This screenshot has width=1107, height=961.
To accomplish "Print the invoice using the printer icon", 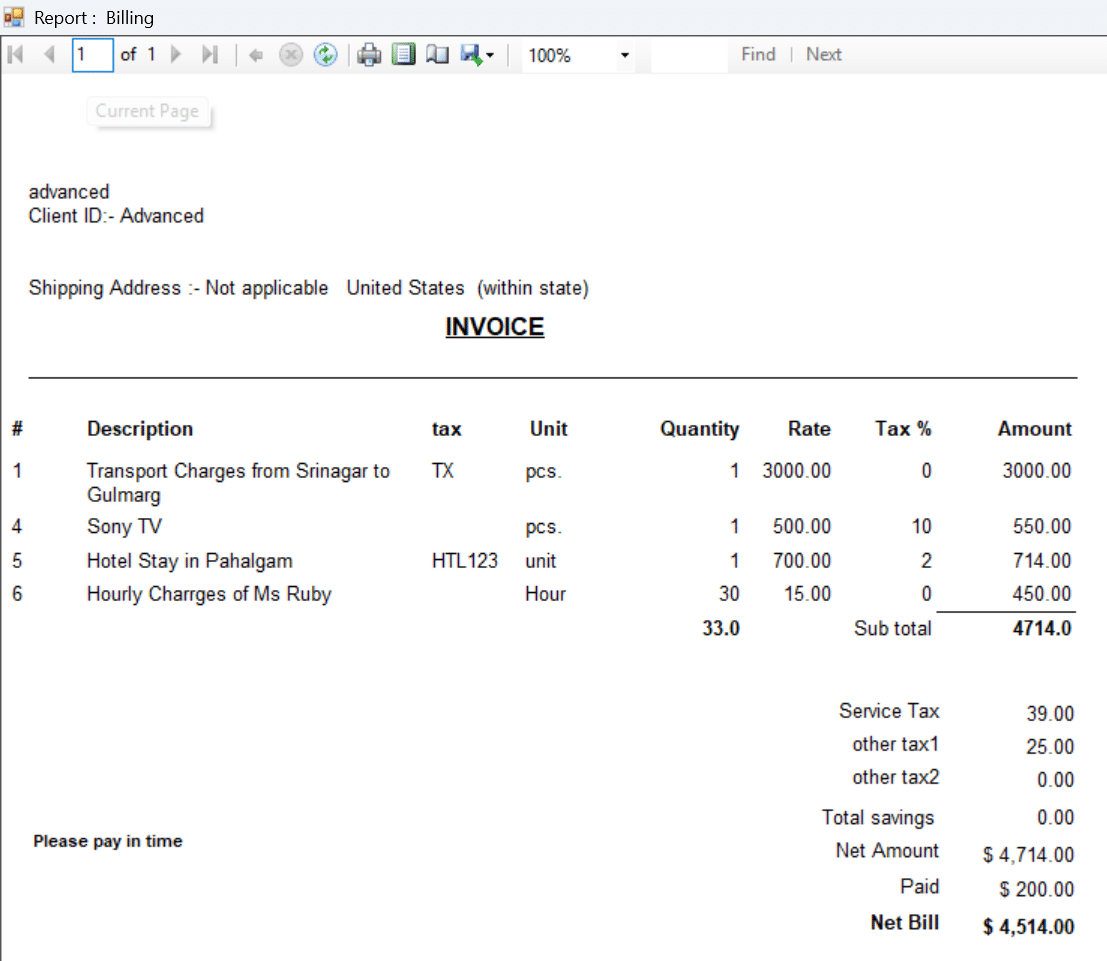I will coord(370,55).
